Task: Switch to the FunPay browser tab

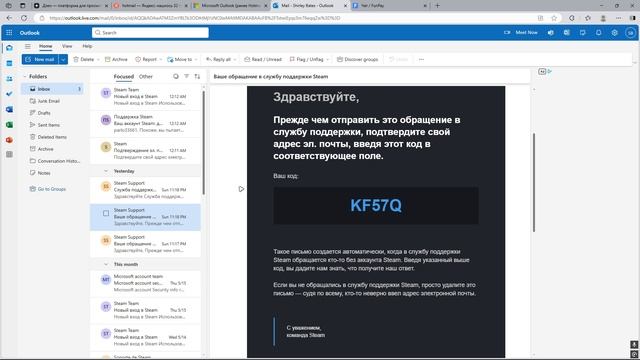Action: click(389, 6)
